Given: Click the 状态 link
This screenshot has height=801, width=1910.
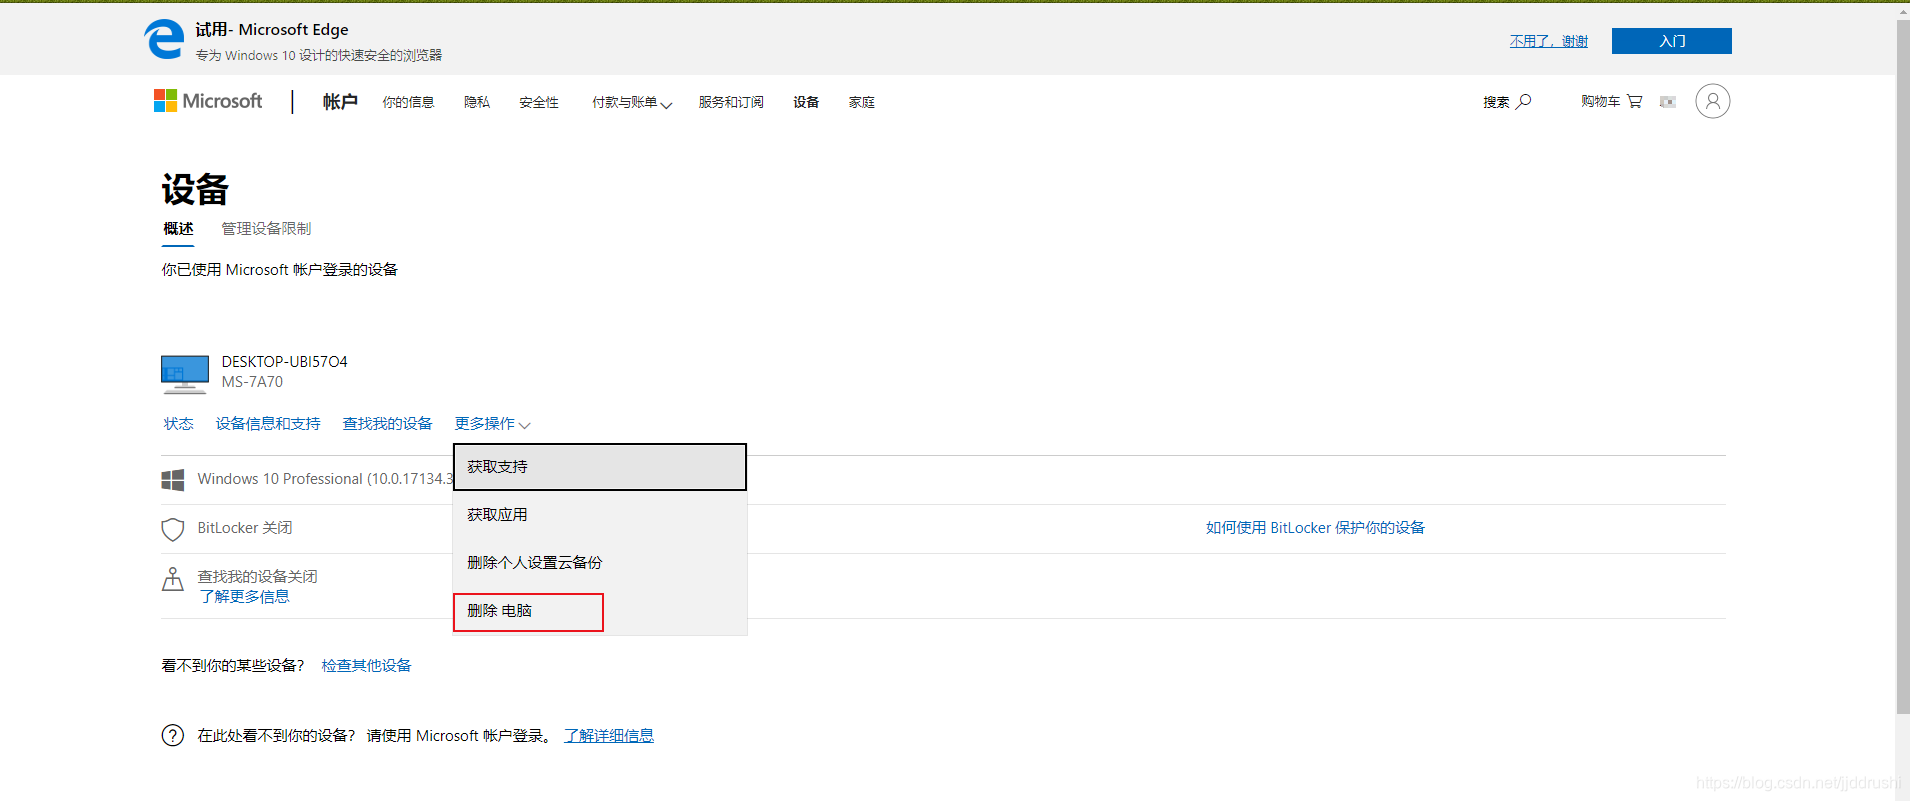Looking at the screenshot, I should (179, 424).
